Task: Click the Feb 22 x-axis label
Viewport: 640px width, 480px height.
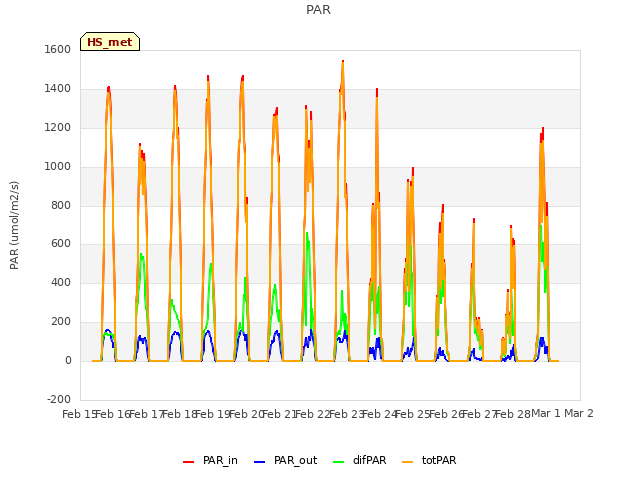Action: [313, 414]
